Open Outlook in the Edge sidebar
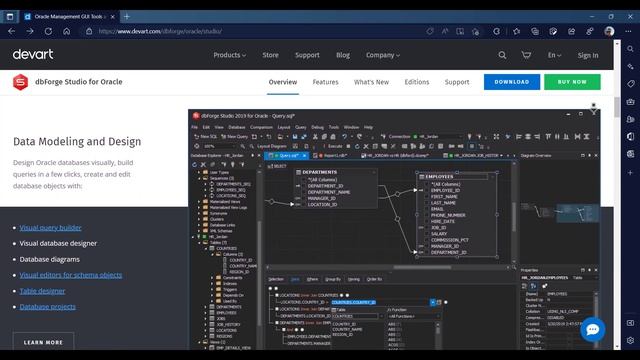Image resolution: width=640 pixels, height=360 pixels. (631, 154)
